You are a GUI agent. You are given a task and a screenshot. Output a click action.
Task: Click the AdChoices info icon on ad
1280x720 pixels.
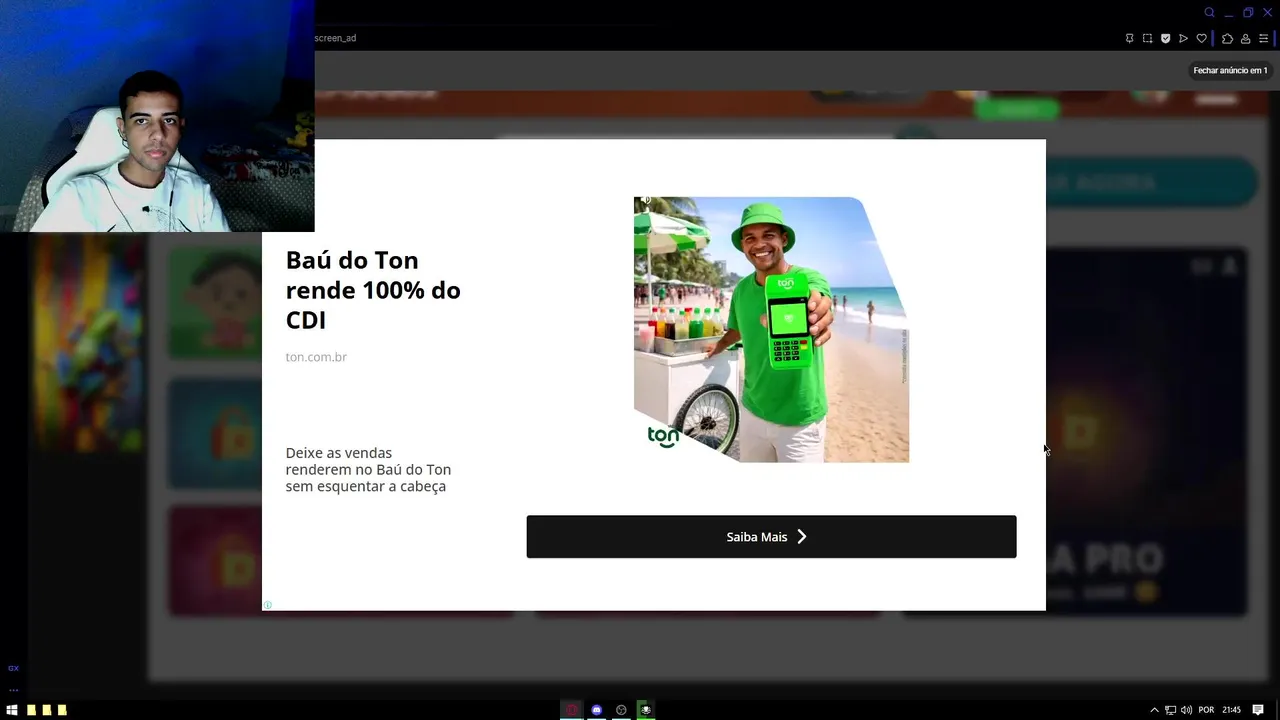pos(267,605)
